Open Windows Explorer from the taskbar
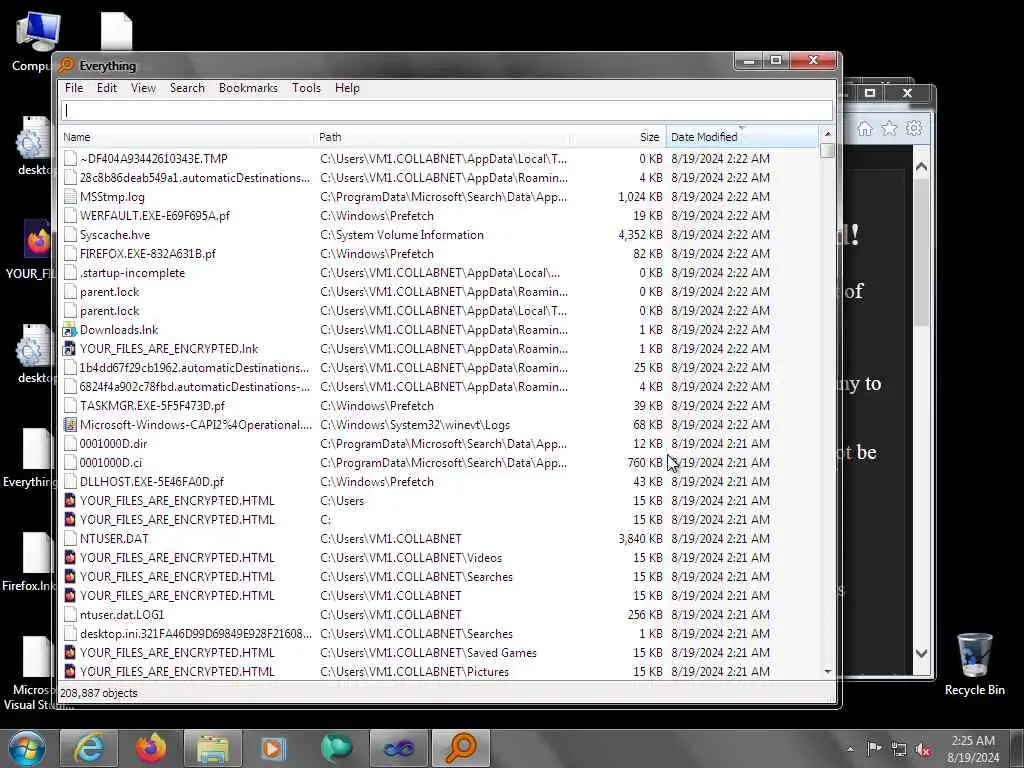Viewport: 1024px width, 768px height. pyautogui.click(x=213, y=748)
